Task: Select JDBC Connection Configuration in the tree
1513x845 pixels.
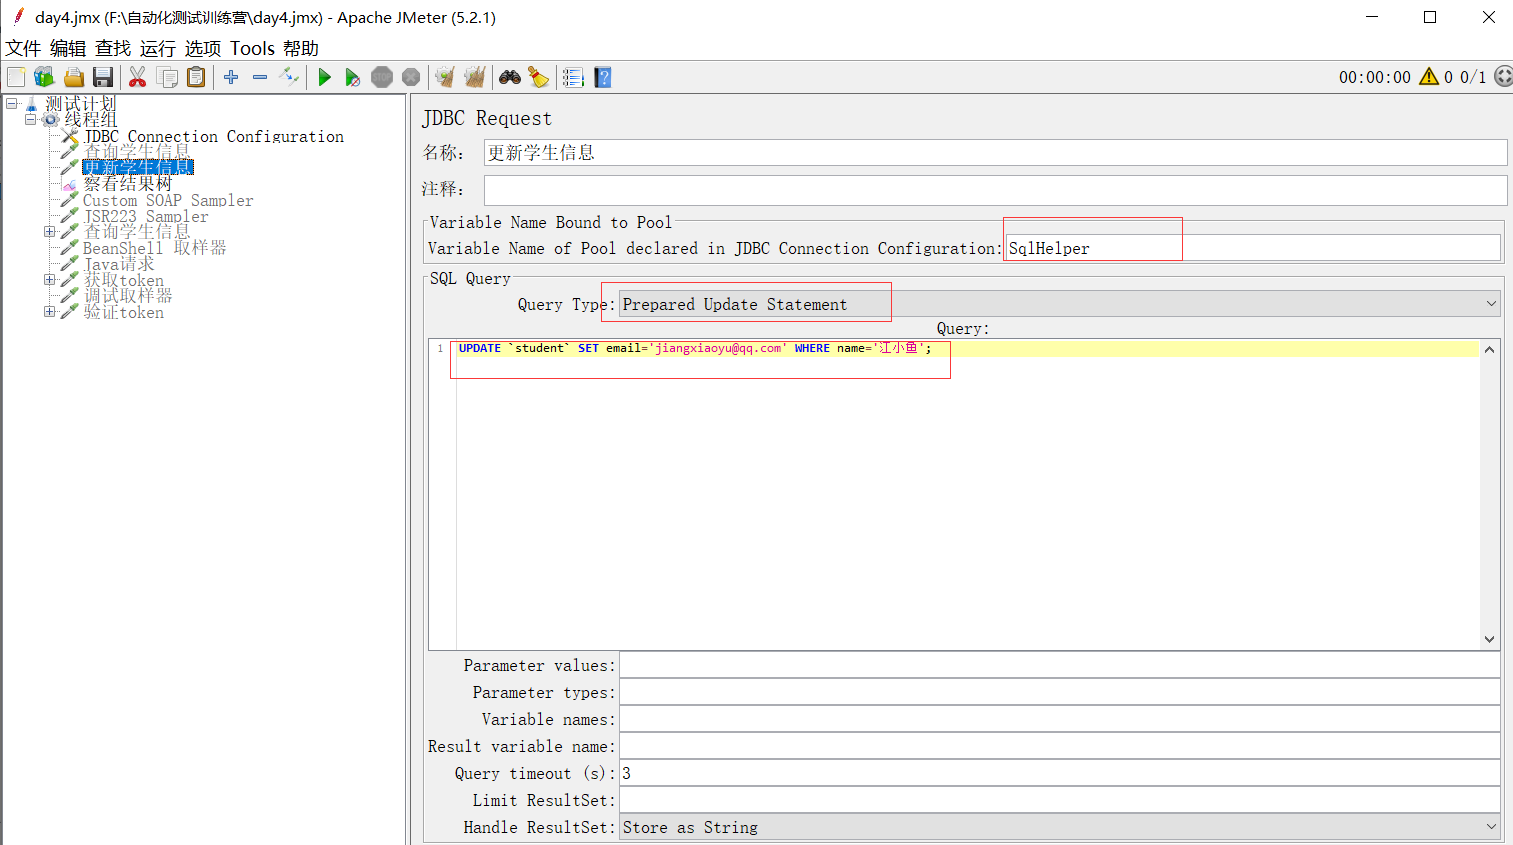Action: click(214, 136)
